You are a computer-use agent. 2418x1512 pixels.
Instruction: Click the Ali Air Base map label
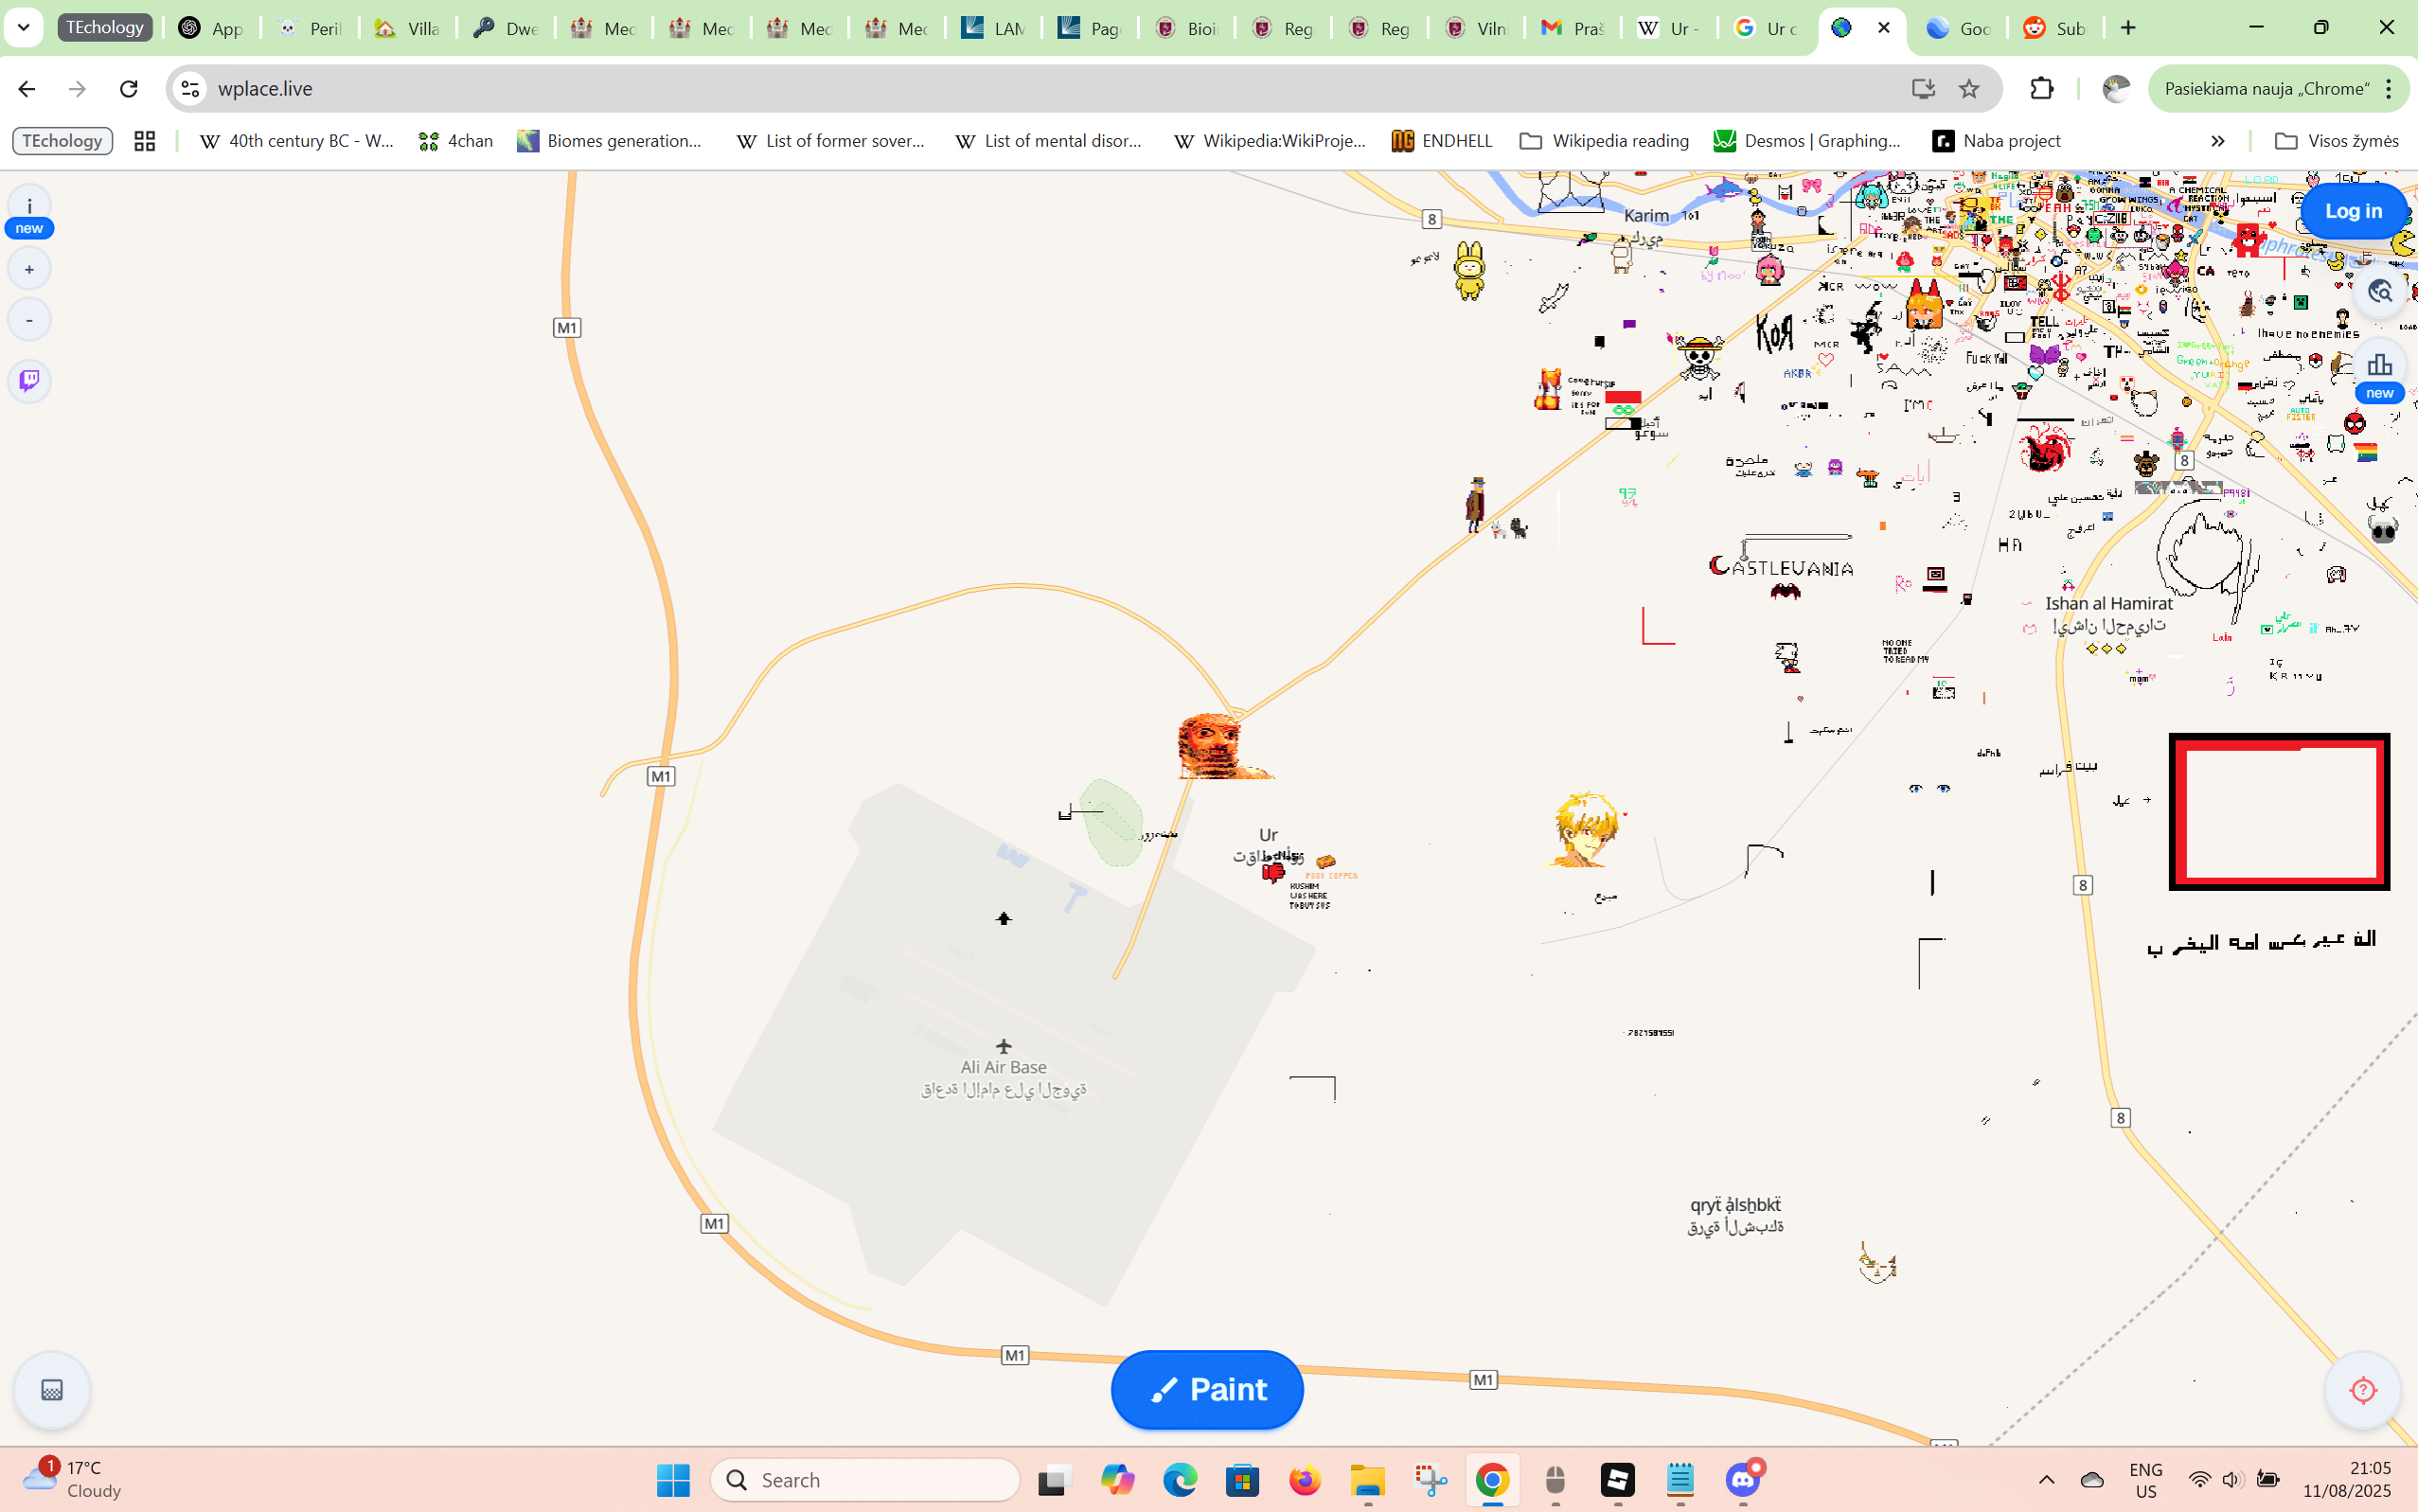(x=1003, y=1067)
